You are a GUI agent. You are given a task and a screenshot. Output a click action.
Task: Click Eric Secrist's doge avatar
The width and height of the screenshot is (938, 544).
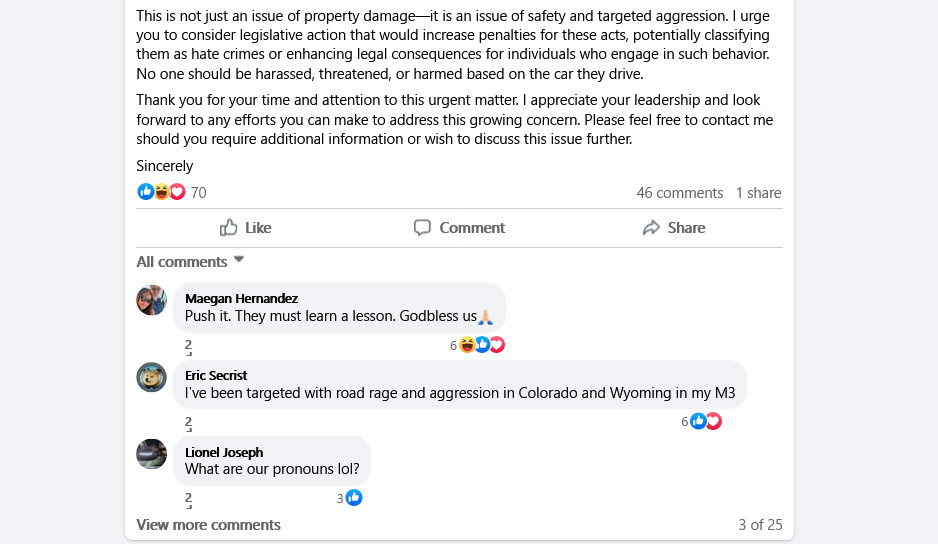pyautogui.click(x=151, y=377)
